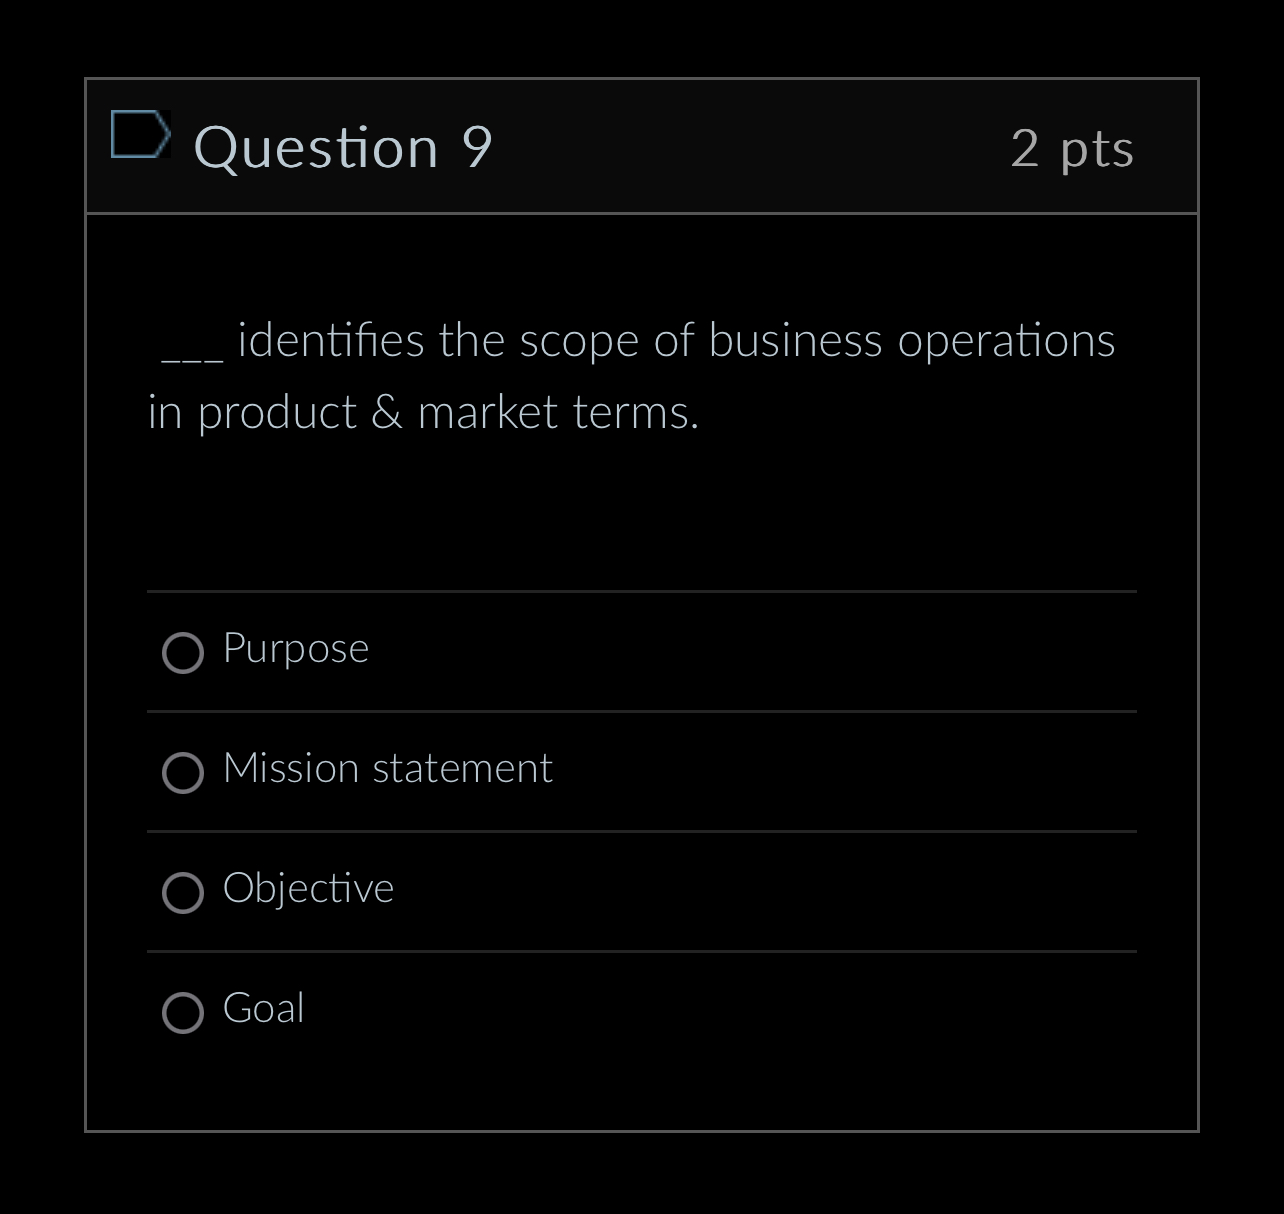
Task: Select the last answer circle
Action: coord(182,1013)
